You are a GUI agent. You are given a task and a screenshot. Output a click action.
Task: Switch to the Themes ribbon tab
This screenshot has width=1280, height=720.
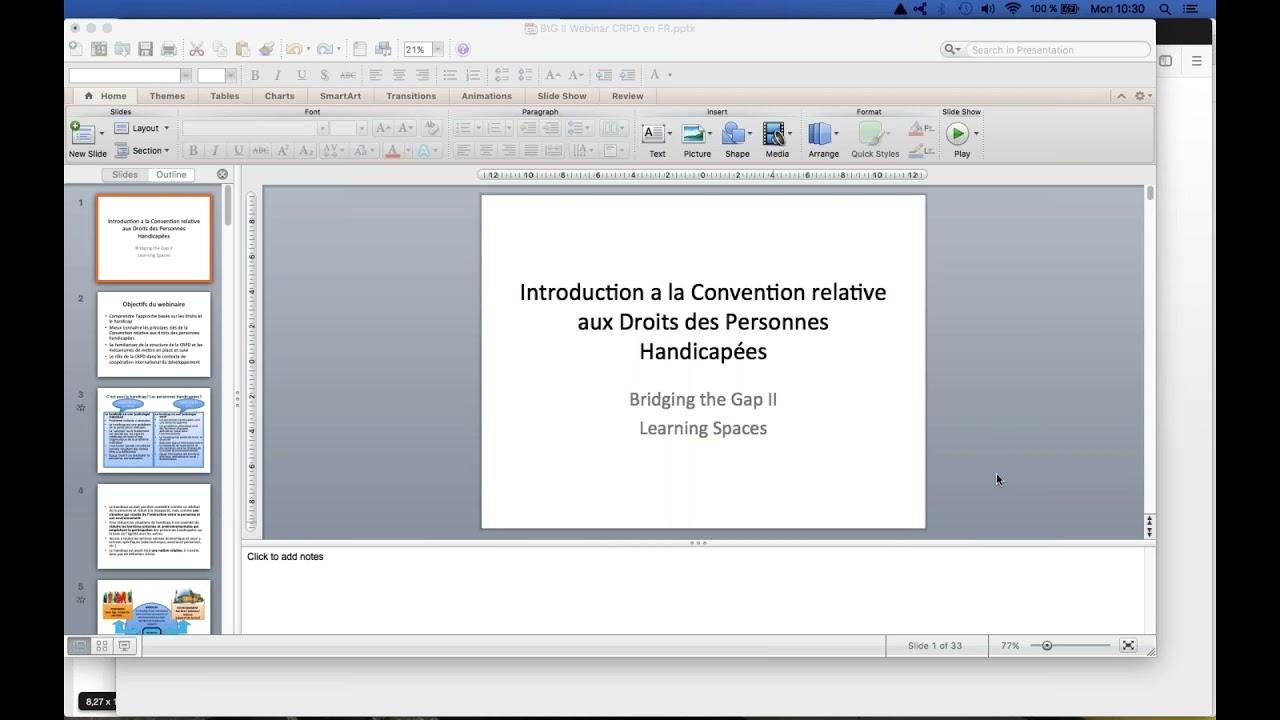coord(167,96)
